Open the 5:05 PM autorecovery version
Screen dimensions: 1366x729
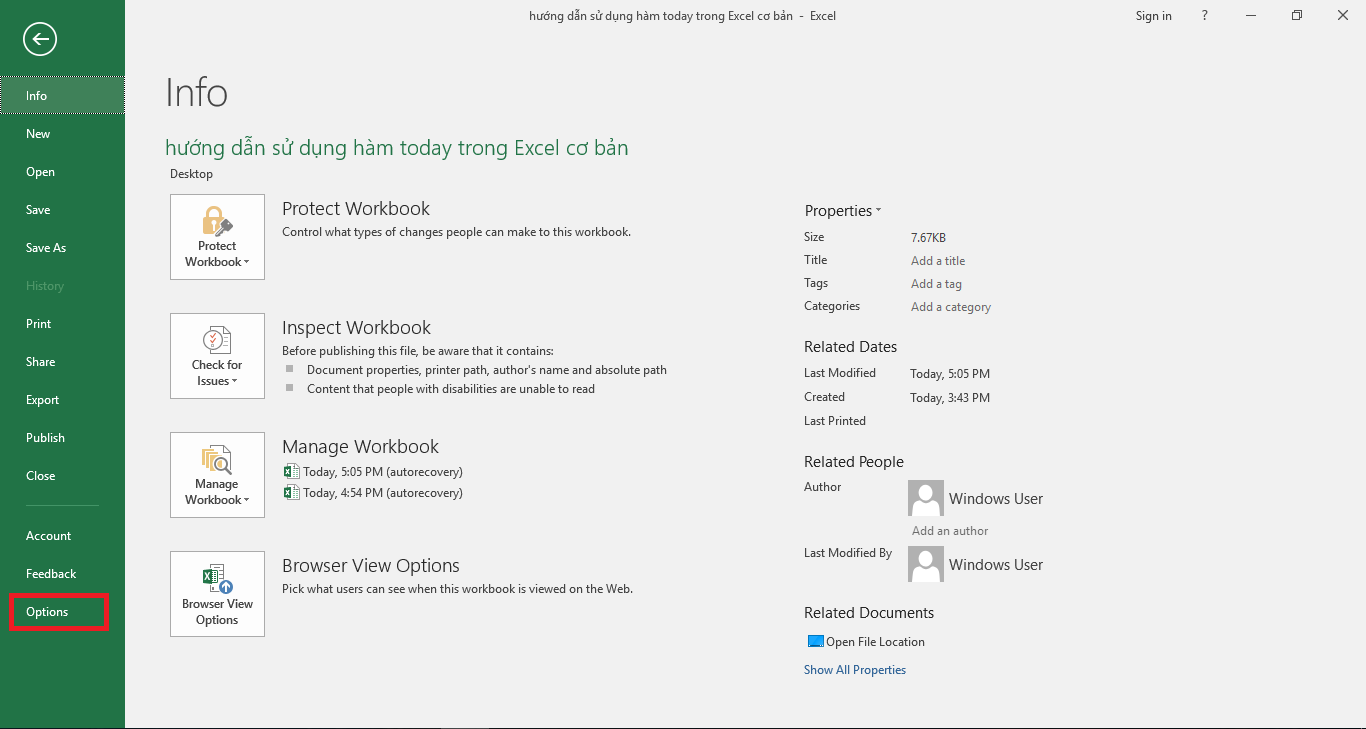click(373, 472)
